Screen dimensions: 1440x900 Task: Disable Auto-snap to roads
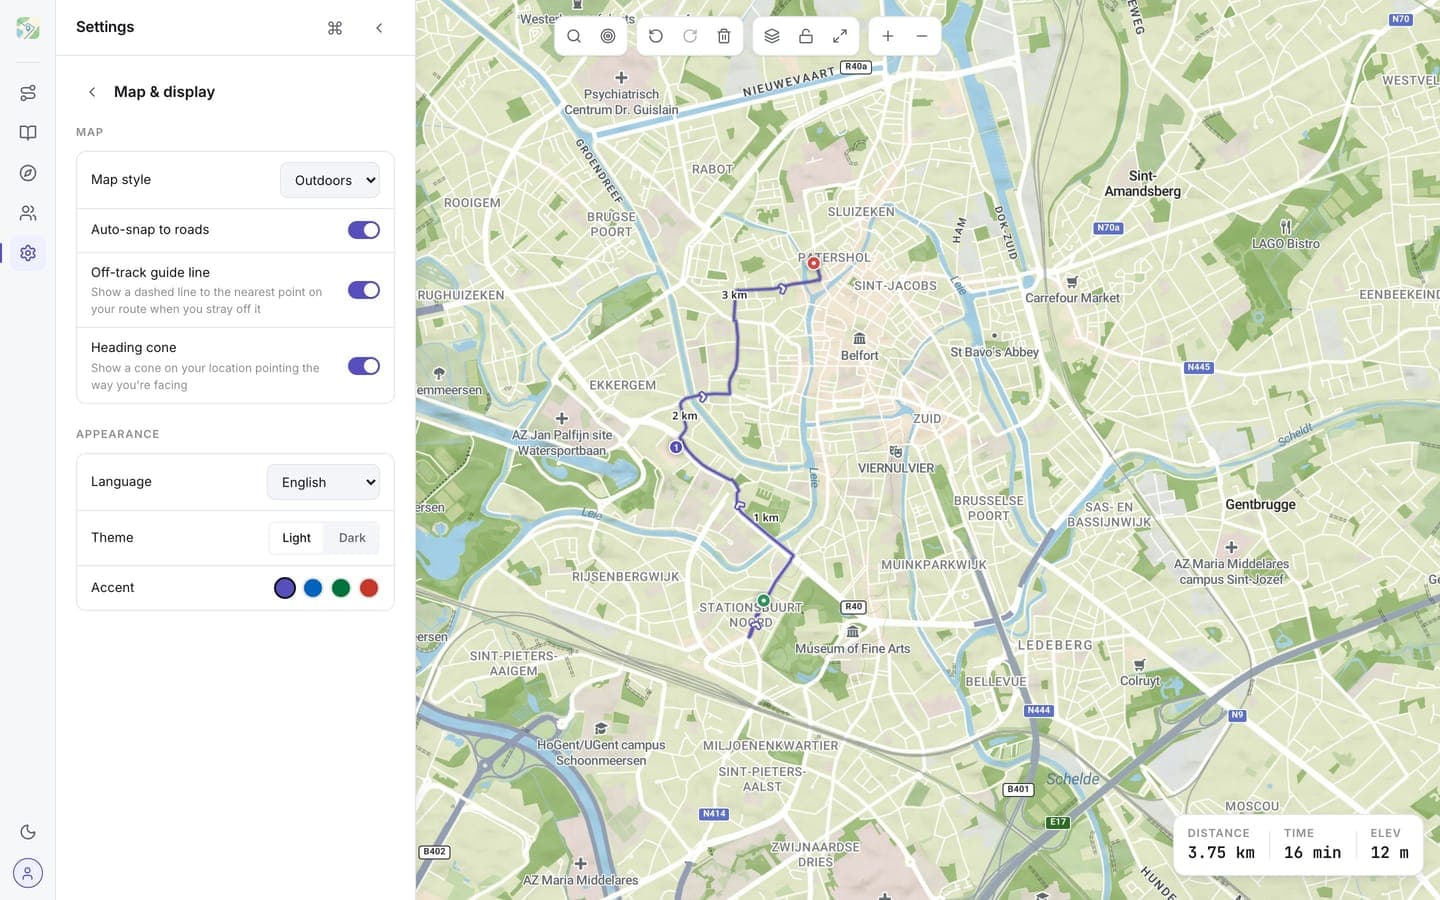point(364,230)
